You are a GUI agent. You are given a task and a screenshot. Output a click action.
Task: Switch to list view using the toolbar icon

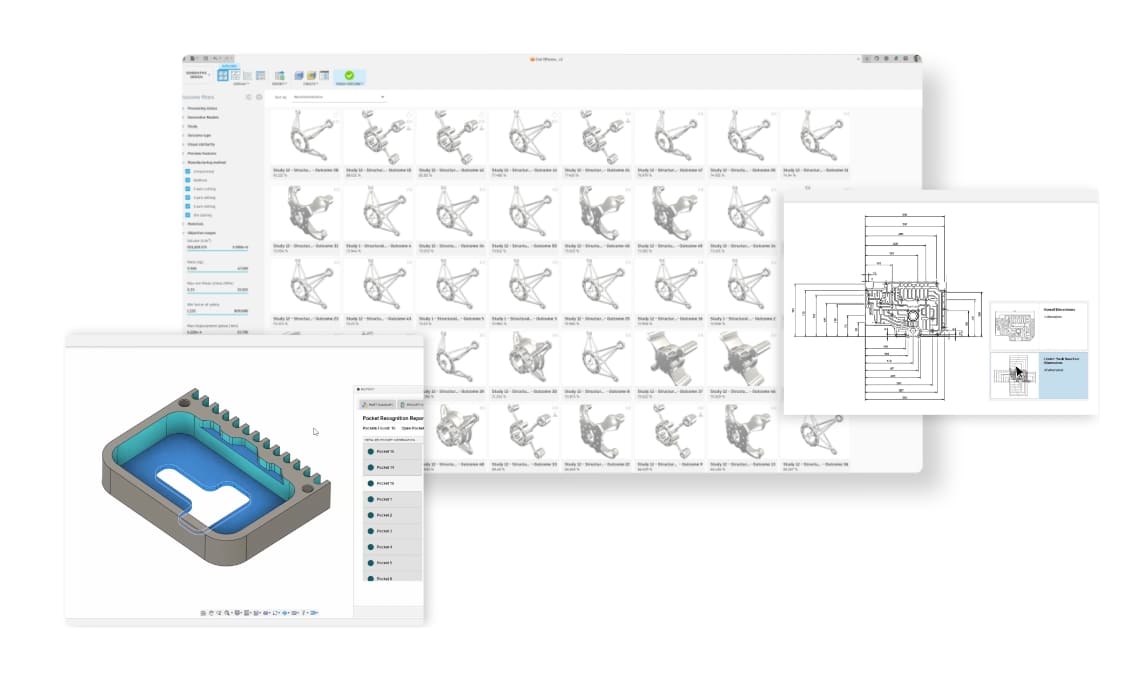[247, 77]
